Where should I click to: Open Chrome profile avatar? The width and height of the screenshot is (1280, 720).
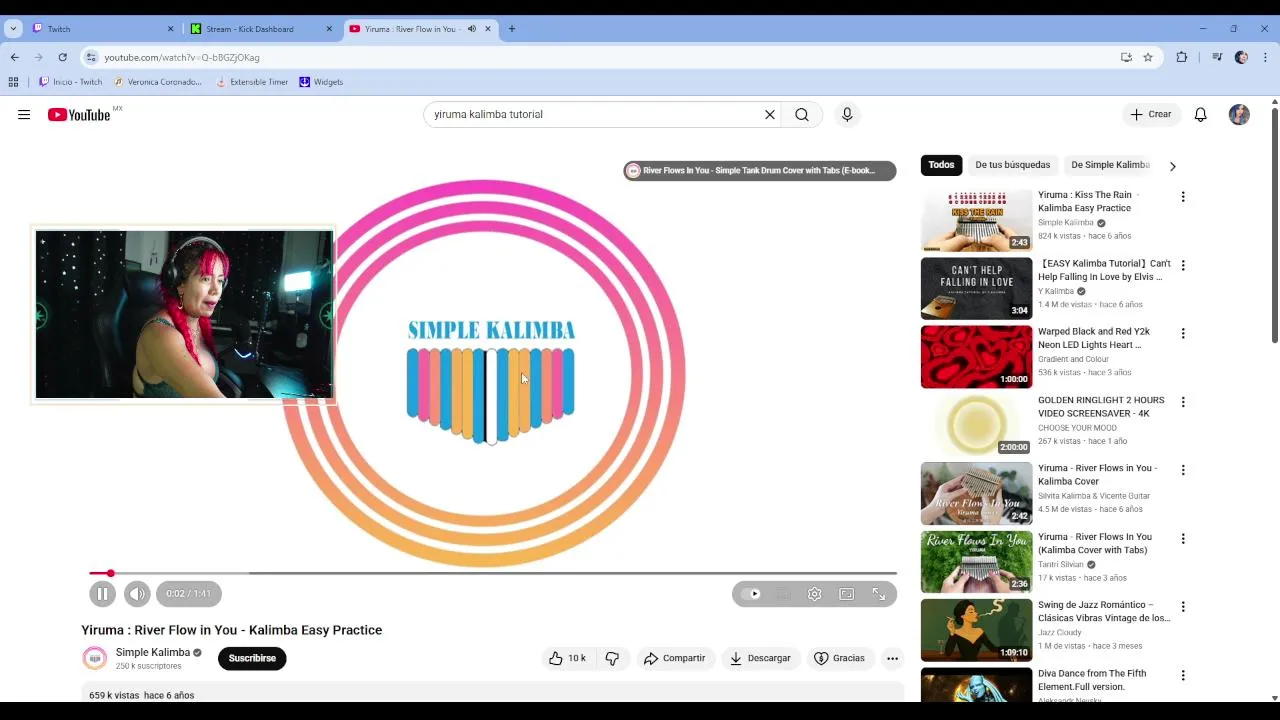(1241, 57)
